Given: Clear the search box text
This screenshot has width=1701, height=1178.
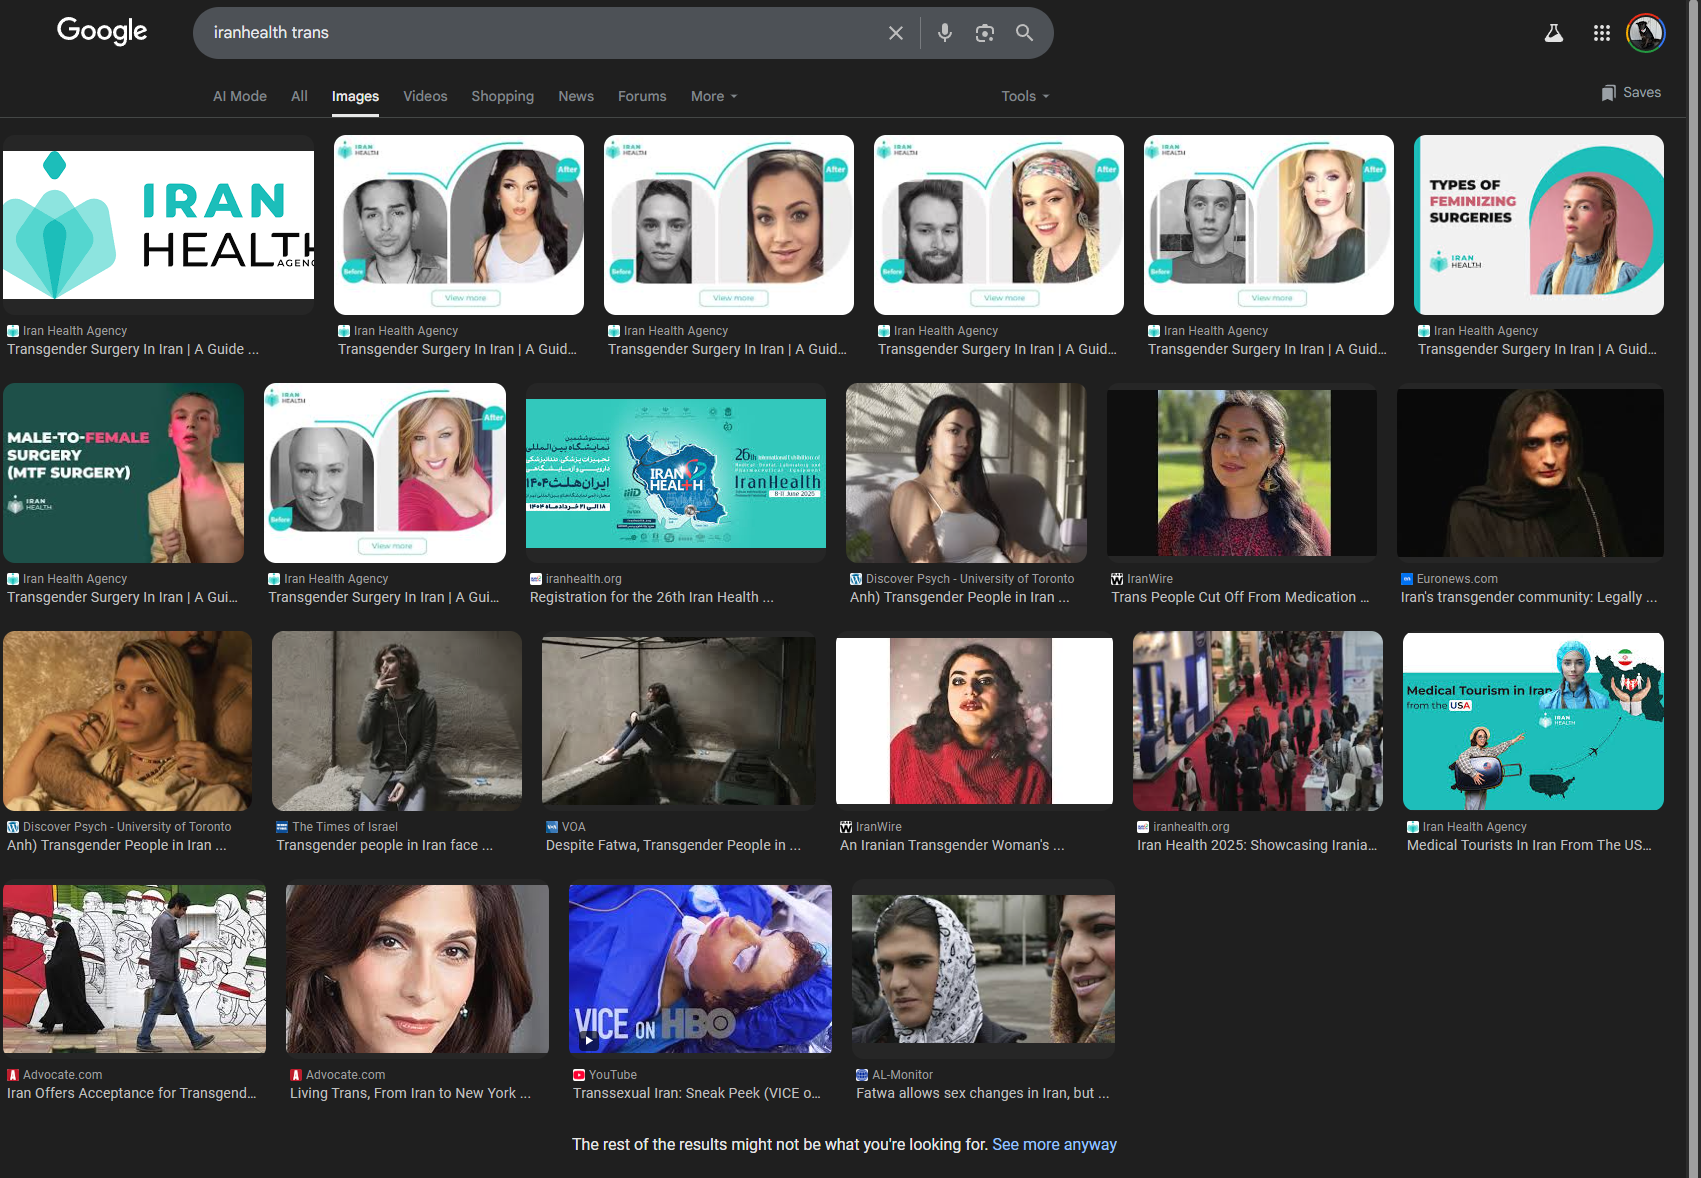Looking at the screenshot, I should tap(896, 33).
